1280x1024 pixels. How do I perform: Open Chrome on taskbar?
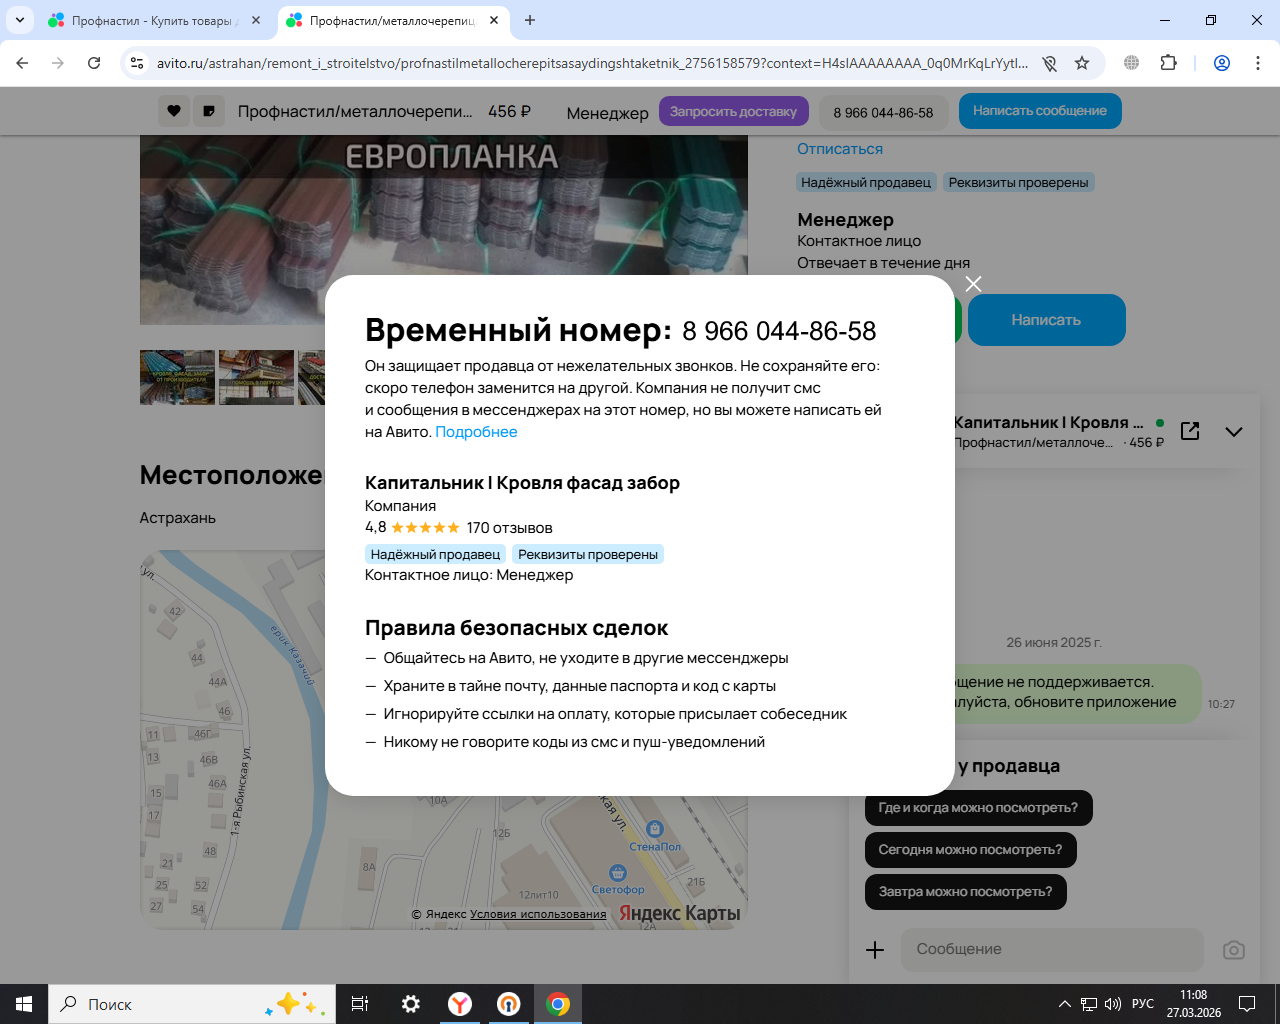point(558,1004)
